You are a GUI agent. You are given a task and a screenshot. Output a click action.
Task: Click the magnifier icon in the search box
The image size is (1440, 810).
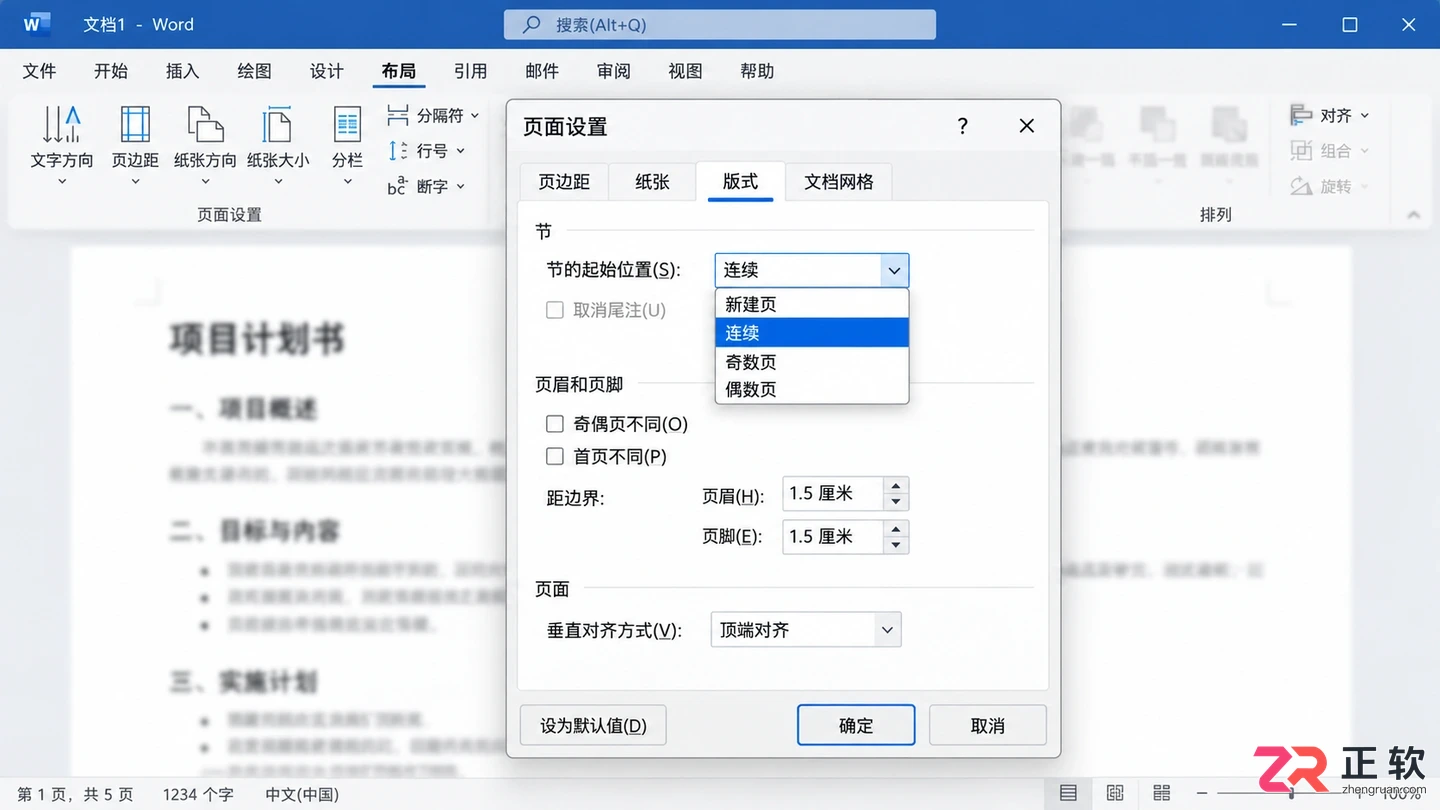[532, 25]
